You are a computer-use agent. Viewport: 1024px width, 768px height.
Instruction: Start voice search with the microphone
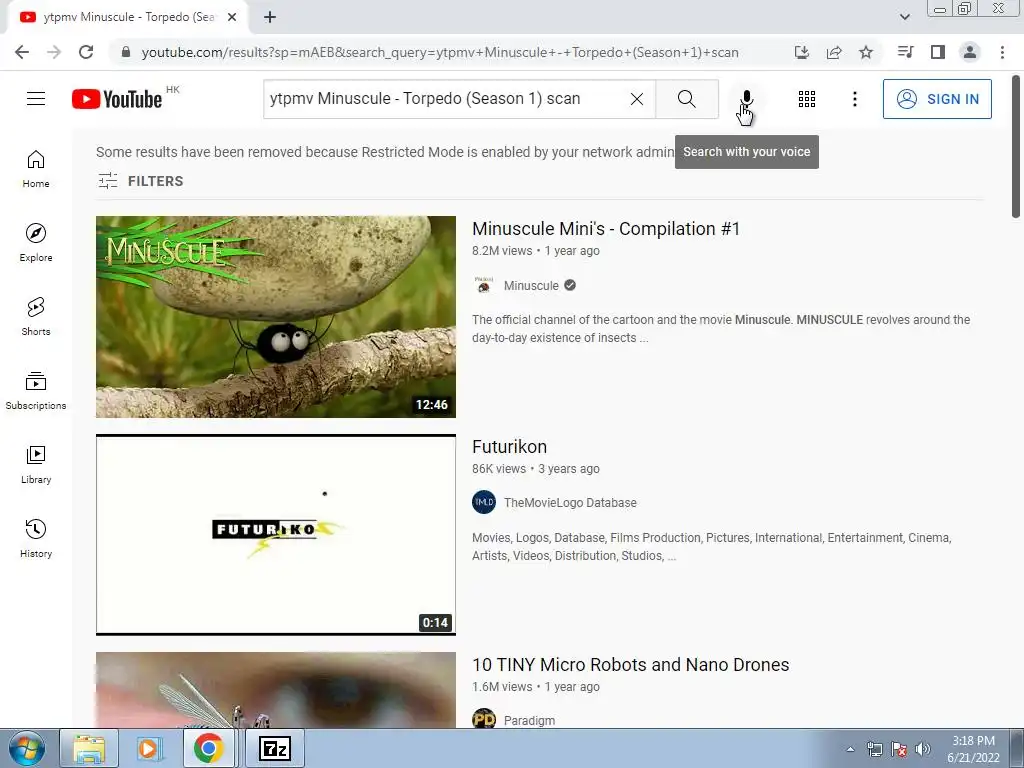point(746,99)
